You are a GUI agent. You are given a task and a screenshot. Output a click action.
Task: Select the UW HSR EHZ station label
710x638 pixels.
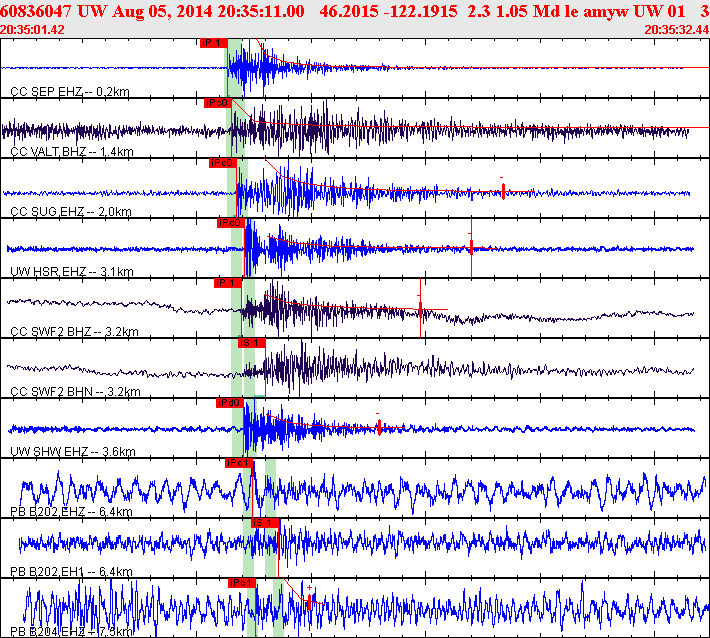72,272
